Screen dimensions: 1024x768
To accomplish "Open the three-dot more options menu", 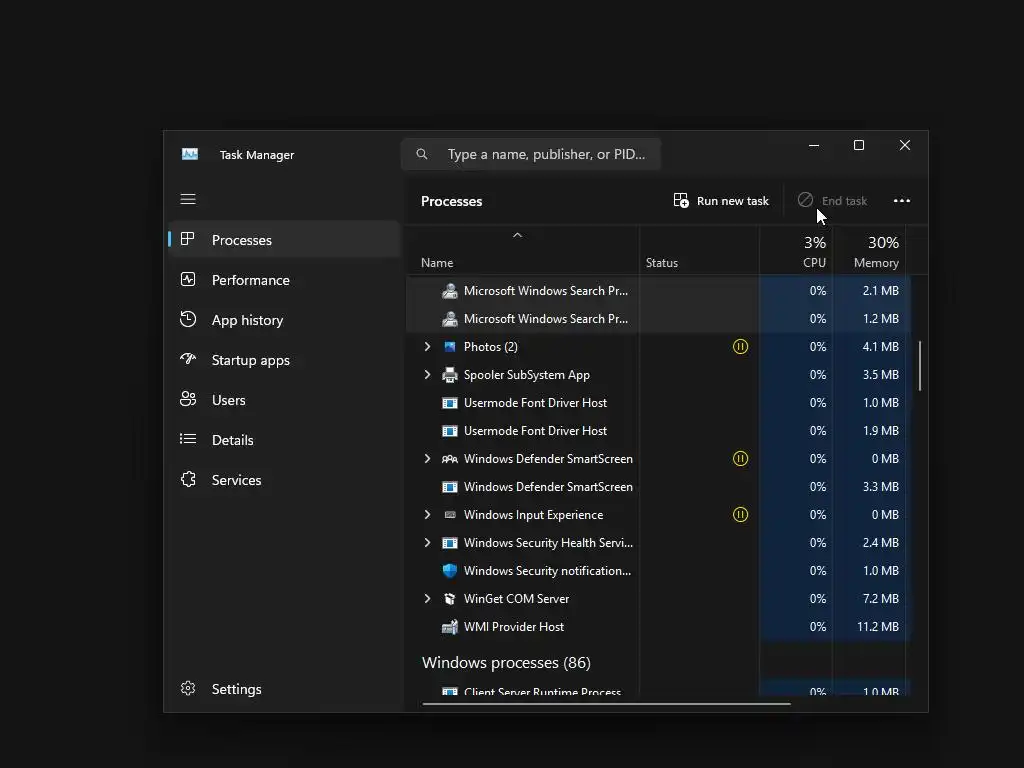I will 902,200.
